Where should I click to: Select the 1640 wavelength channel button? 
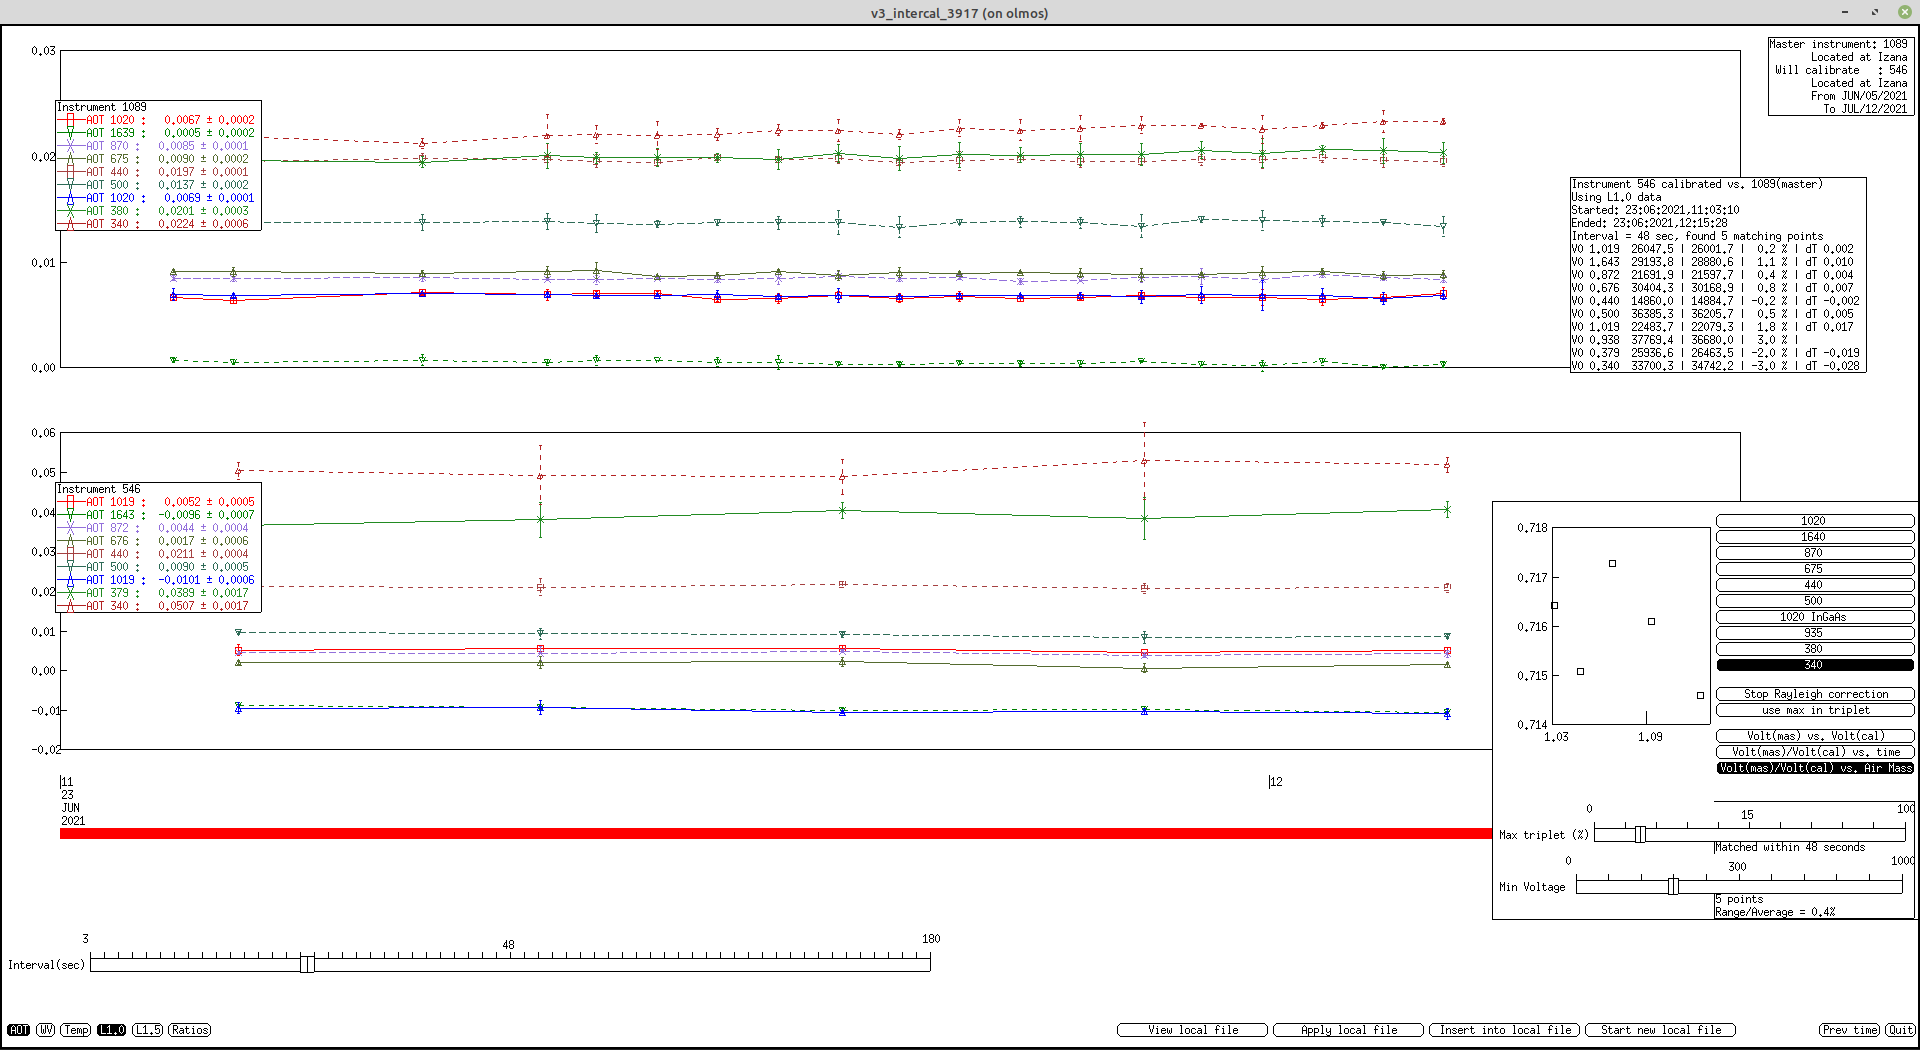pos(1814,537)
